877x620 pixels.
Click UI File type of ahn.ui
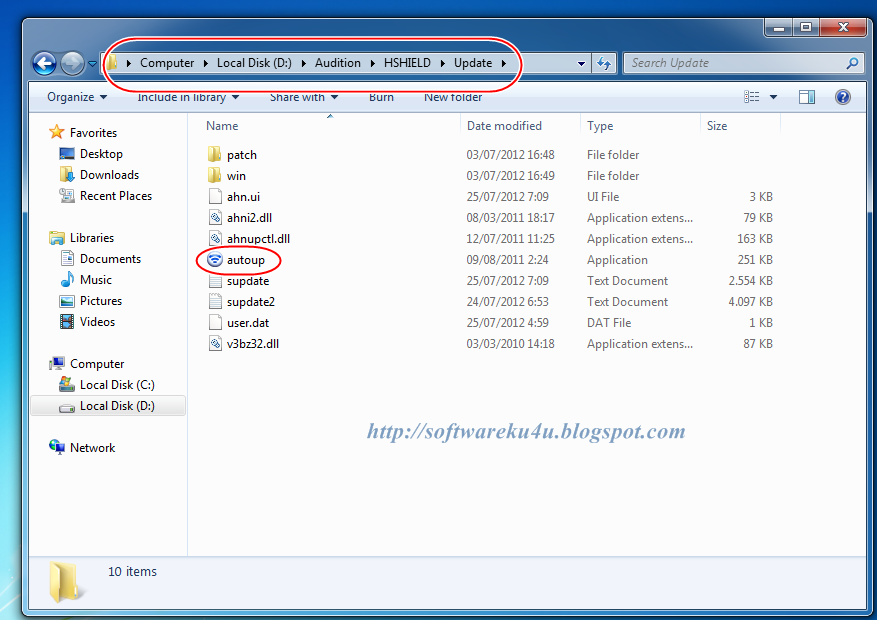[603, 197]
